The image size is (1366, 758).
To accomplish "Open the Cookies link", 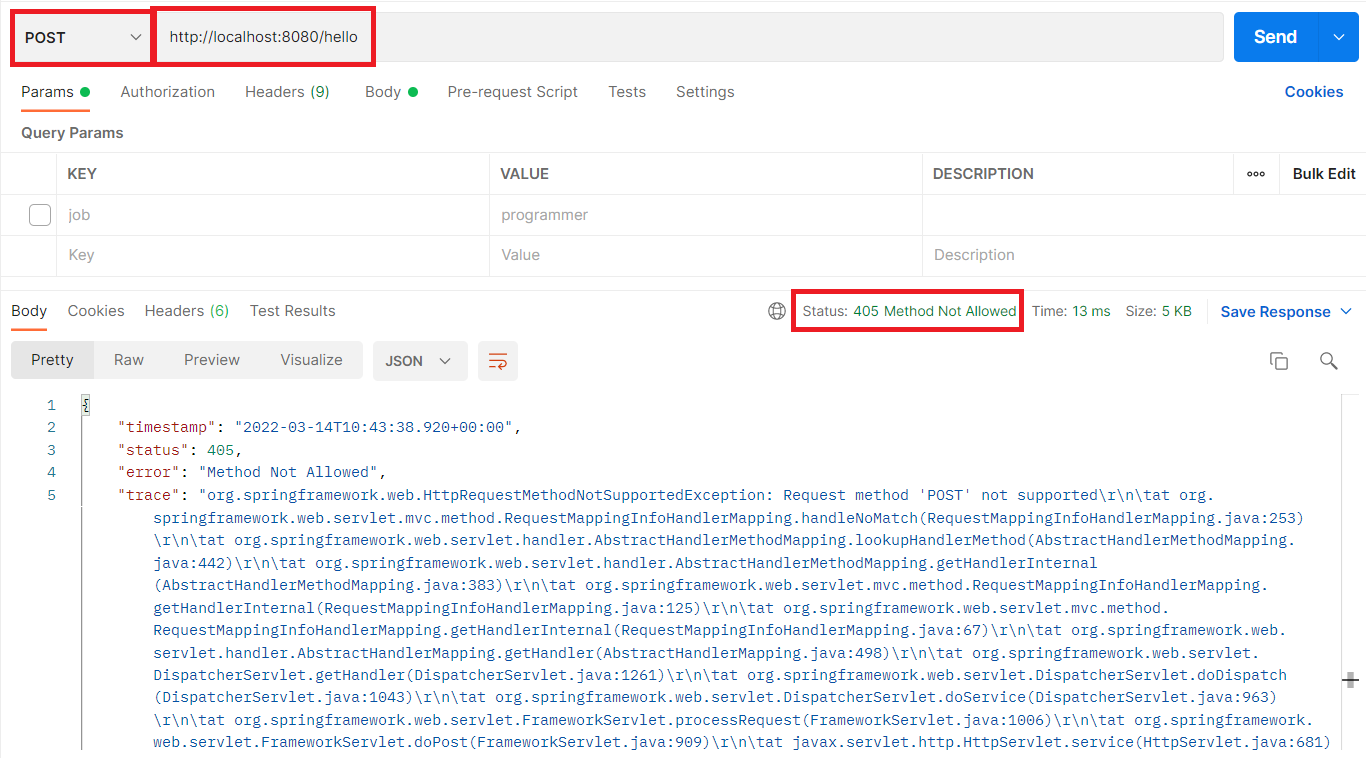I will [1314, 92].
